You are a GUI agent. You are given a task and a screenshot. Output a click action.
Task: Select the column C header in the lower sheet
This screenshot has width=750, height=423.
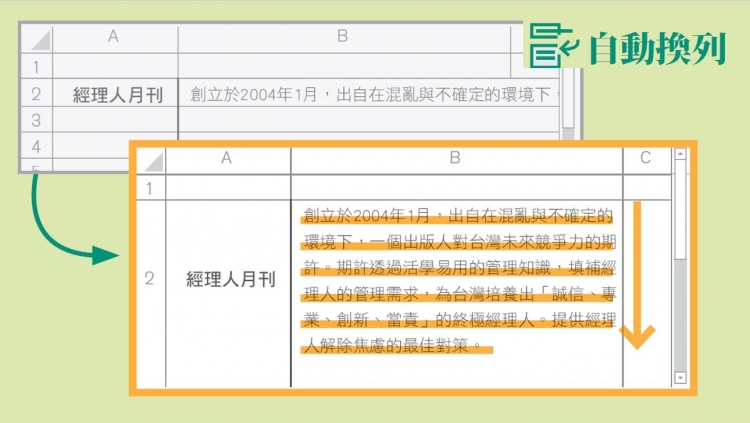[645, 158]
